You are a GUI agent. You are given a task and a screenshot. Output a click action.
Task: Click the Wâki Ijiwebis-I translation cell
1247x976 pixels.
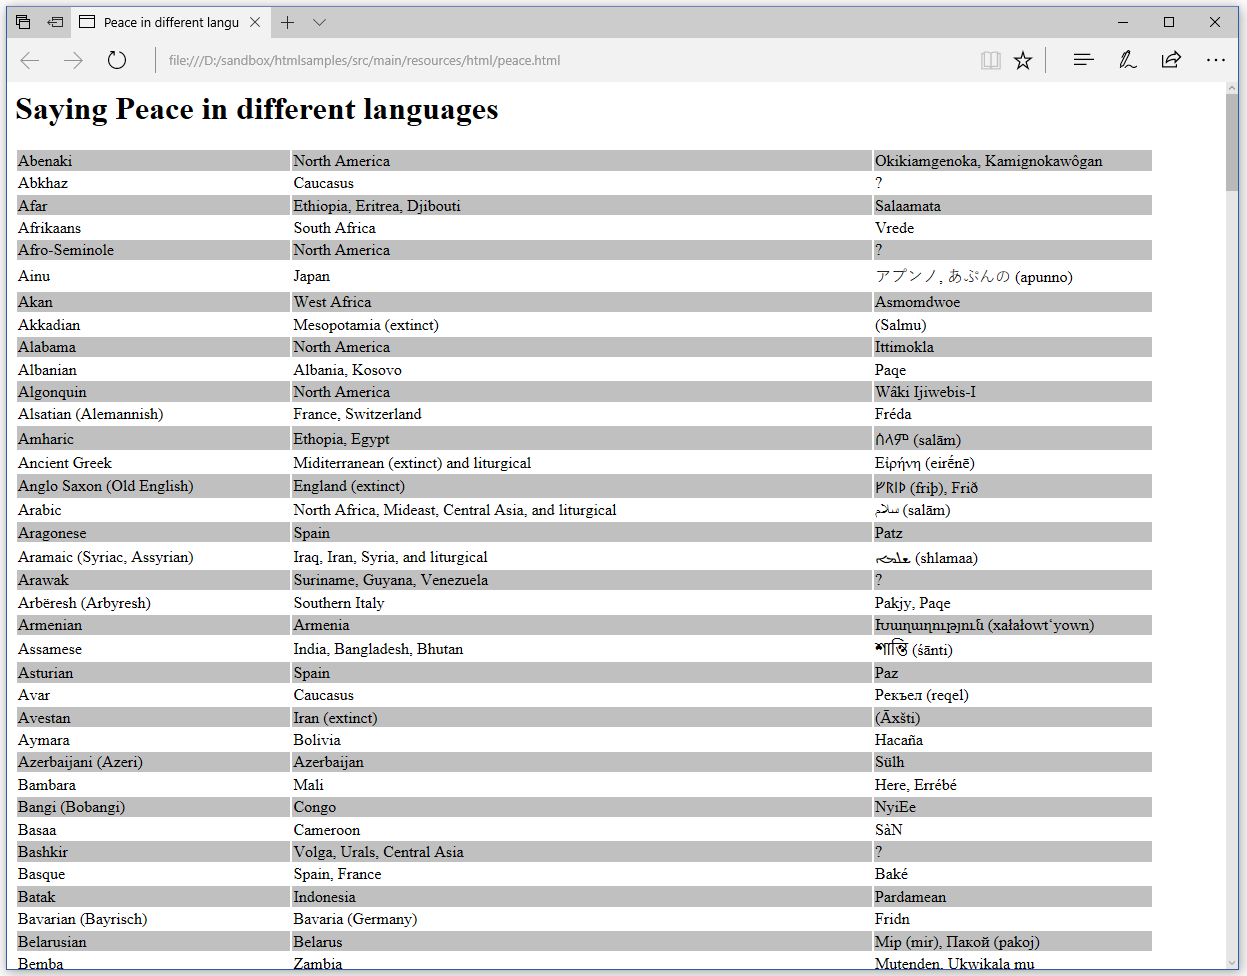[x=1013, y=392]
